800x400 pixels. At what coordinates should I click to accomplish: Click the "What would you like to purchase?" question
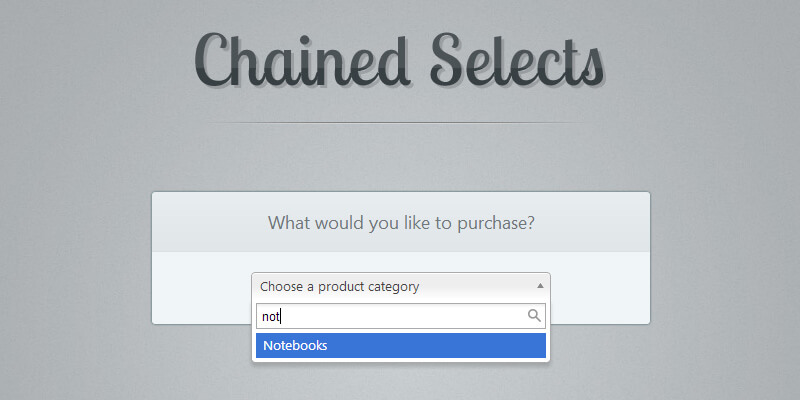[400, 223]
